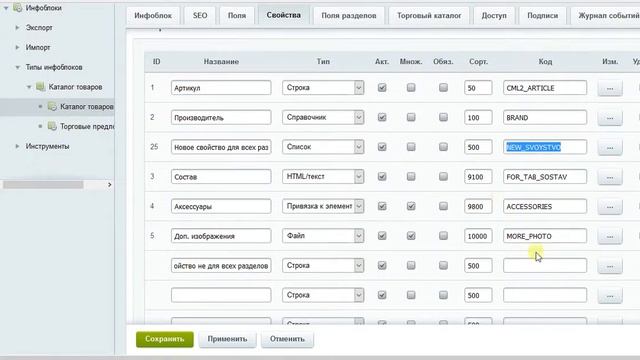Open edit dialog for Аксессуары property
The image size is (640, 360).
tap(610, 207)
